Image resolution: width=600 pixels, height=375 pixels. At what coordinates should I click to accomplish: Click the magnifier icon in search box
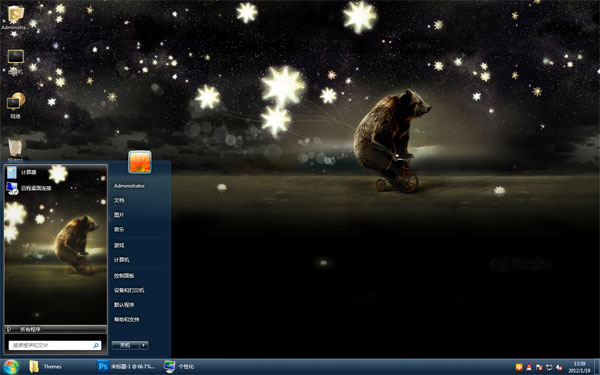coord(96,346)
